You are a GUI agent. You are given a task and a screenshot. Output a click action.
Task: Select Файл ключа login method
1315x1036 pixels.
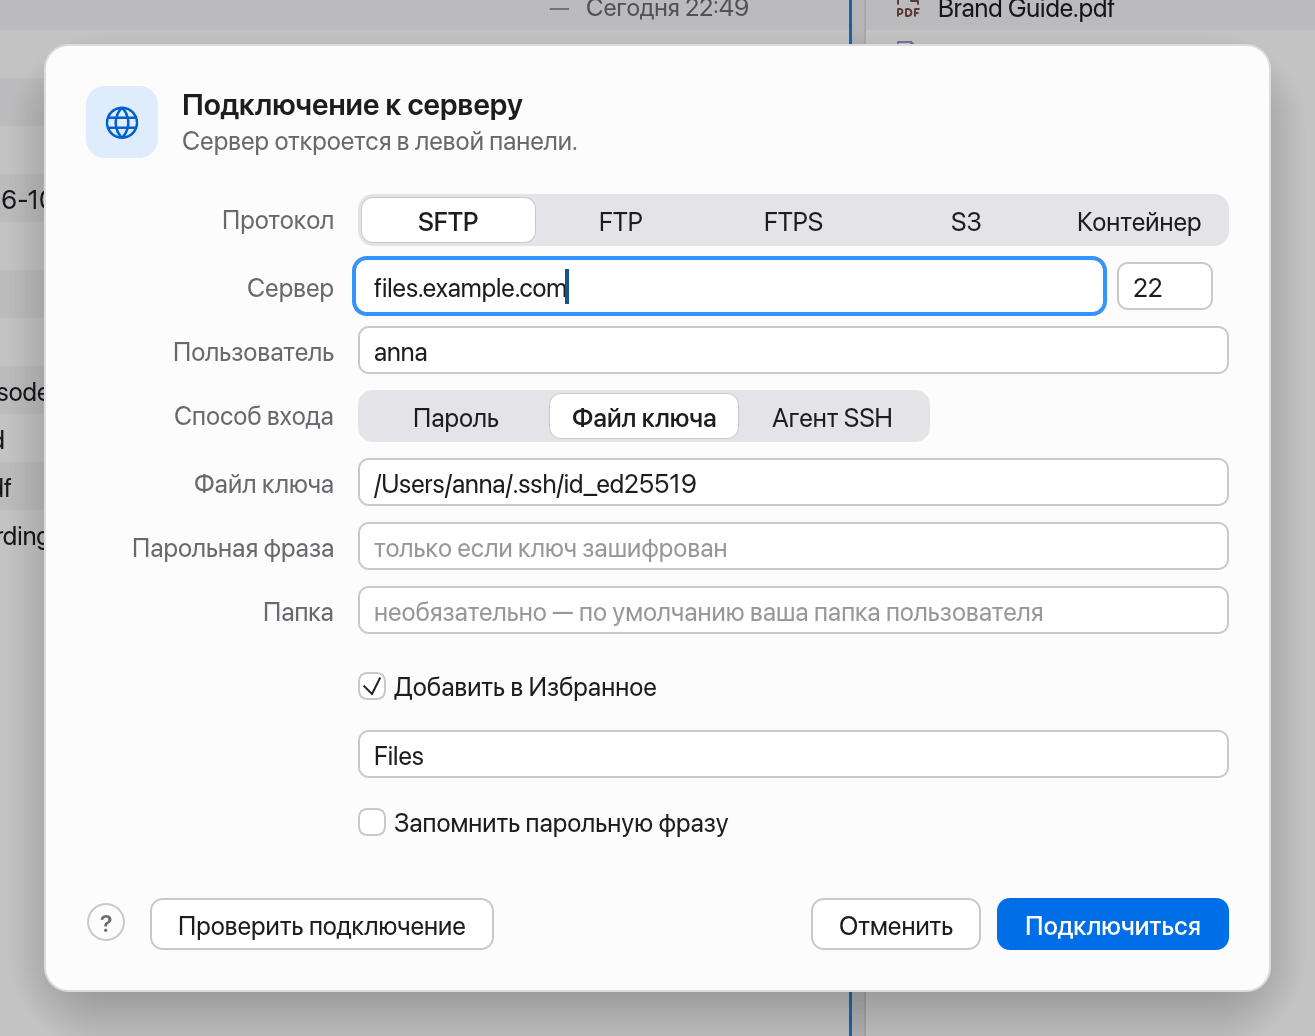pyautogui.click(x=644, y=417)
